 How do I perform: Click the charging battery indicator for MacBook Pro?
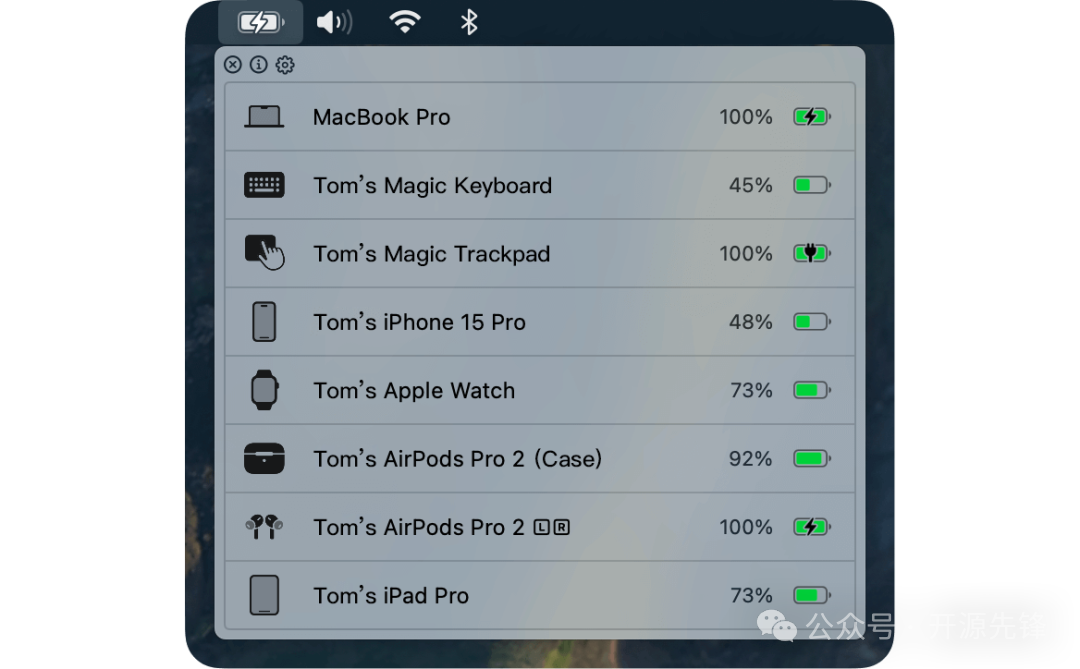[811, 116]
